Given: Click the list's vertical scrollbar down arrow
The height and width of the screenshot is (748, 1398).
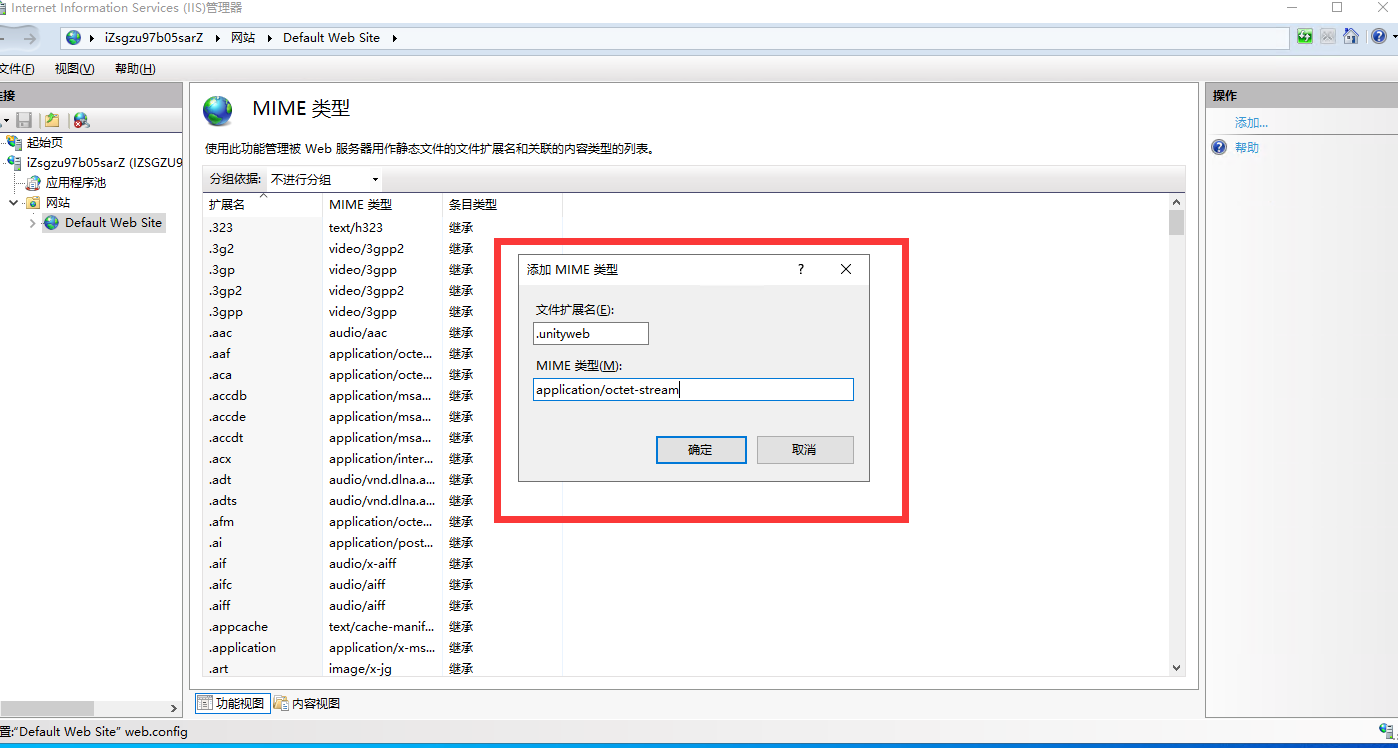Looking at the screenshot, I should click(x=1176, y=668).
